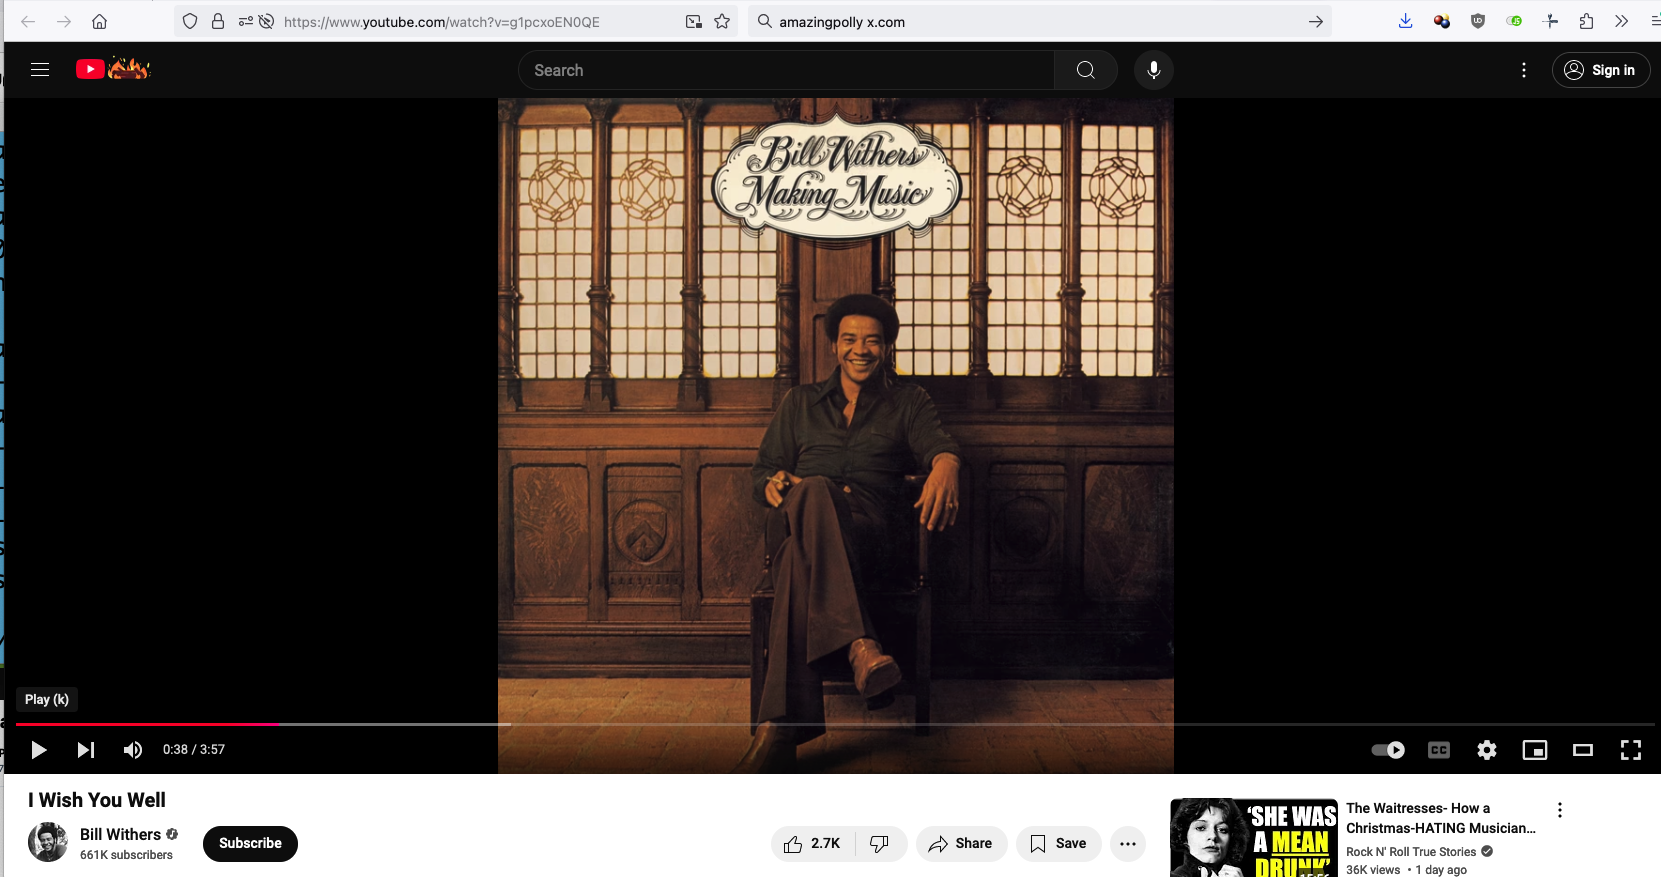
Task: Open the player settings gear
Action: tap(1487, 750)
